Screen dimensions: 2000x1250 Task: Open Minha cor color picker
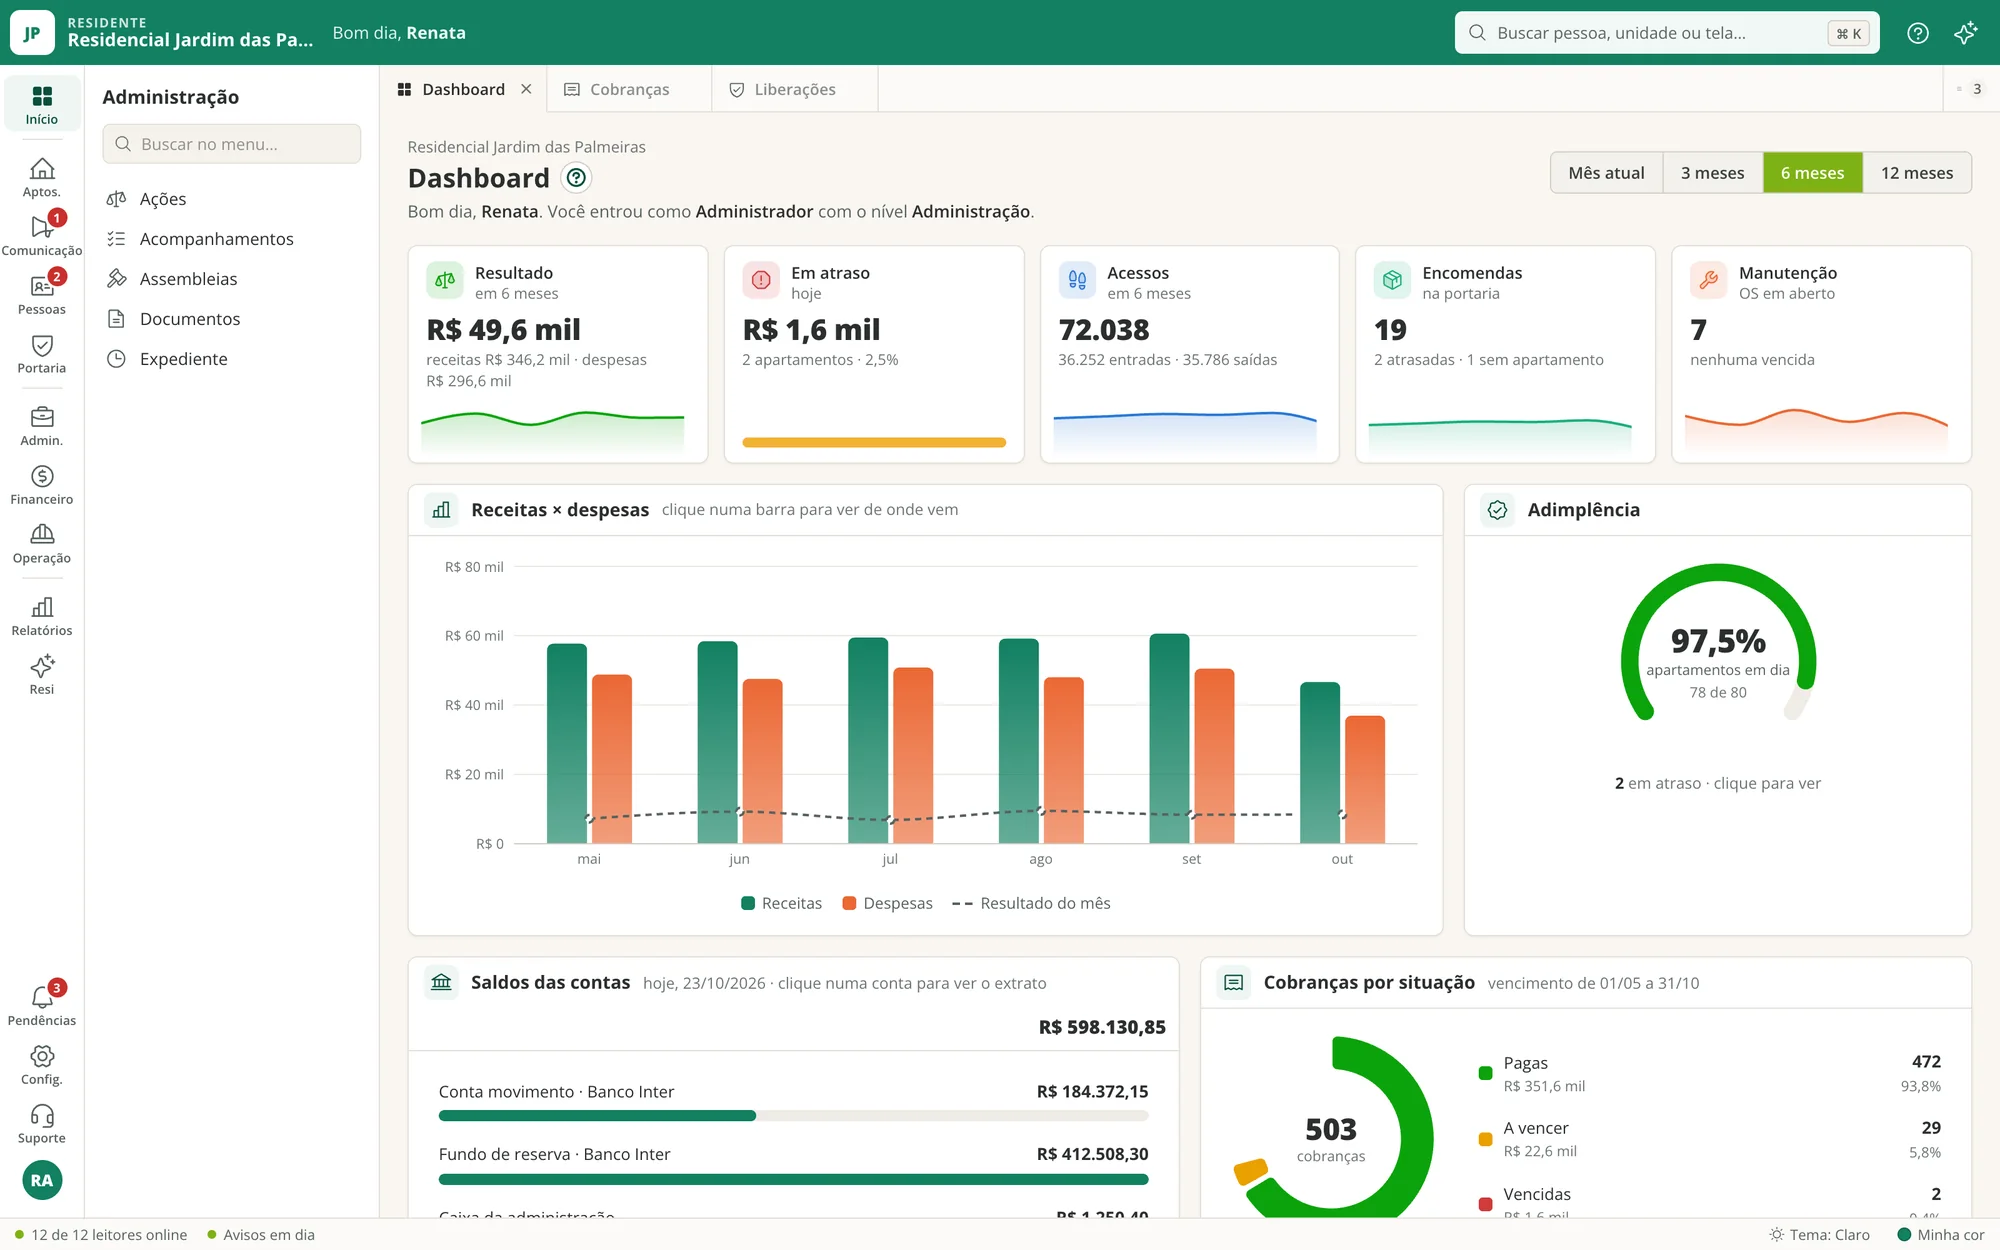pyautogui.click(x=1940, y=1235)
